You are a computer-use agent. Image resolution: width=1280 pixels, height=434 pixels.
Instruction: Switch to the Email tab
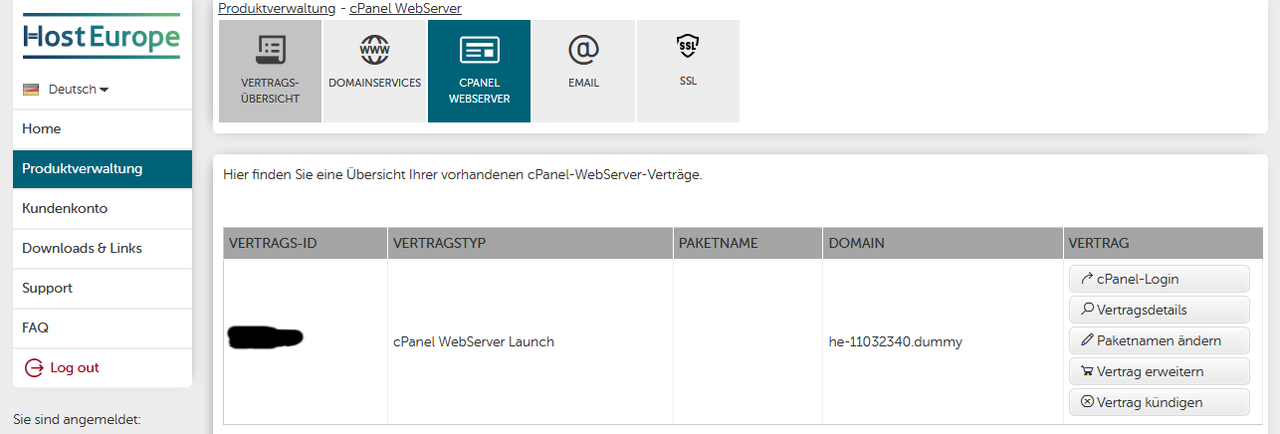[x=583, y=71]
